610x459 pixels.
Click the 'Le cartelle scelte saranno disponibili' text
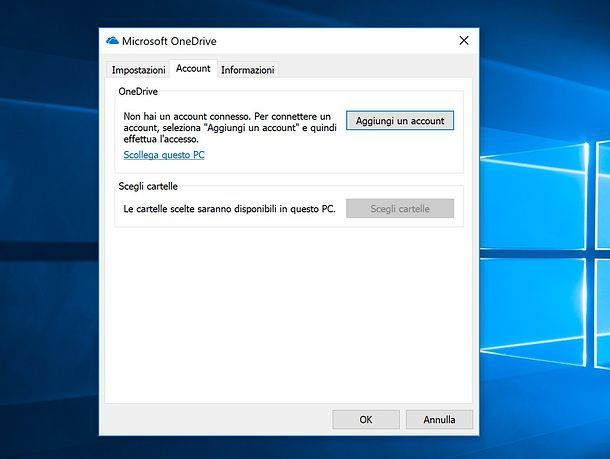tap(229, 209)
